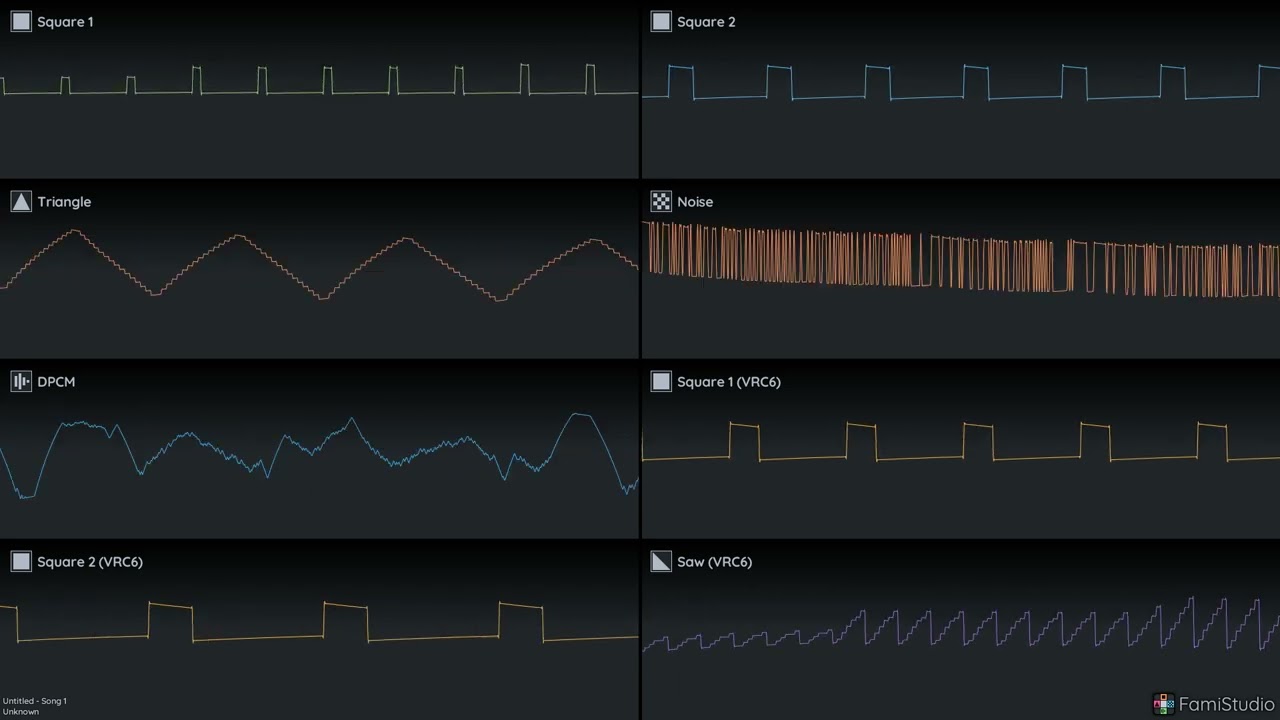Click the Saw (VRC6) channel icon
The image size is (1280, 720).
(661, 561)
